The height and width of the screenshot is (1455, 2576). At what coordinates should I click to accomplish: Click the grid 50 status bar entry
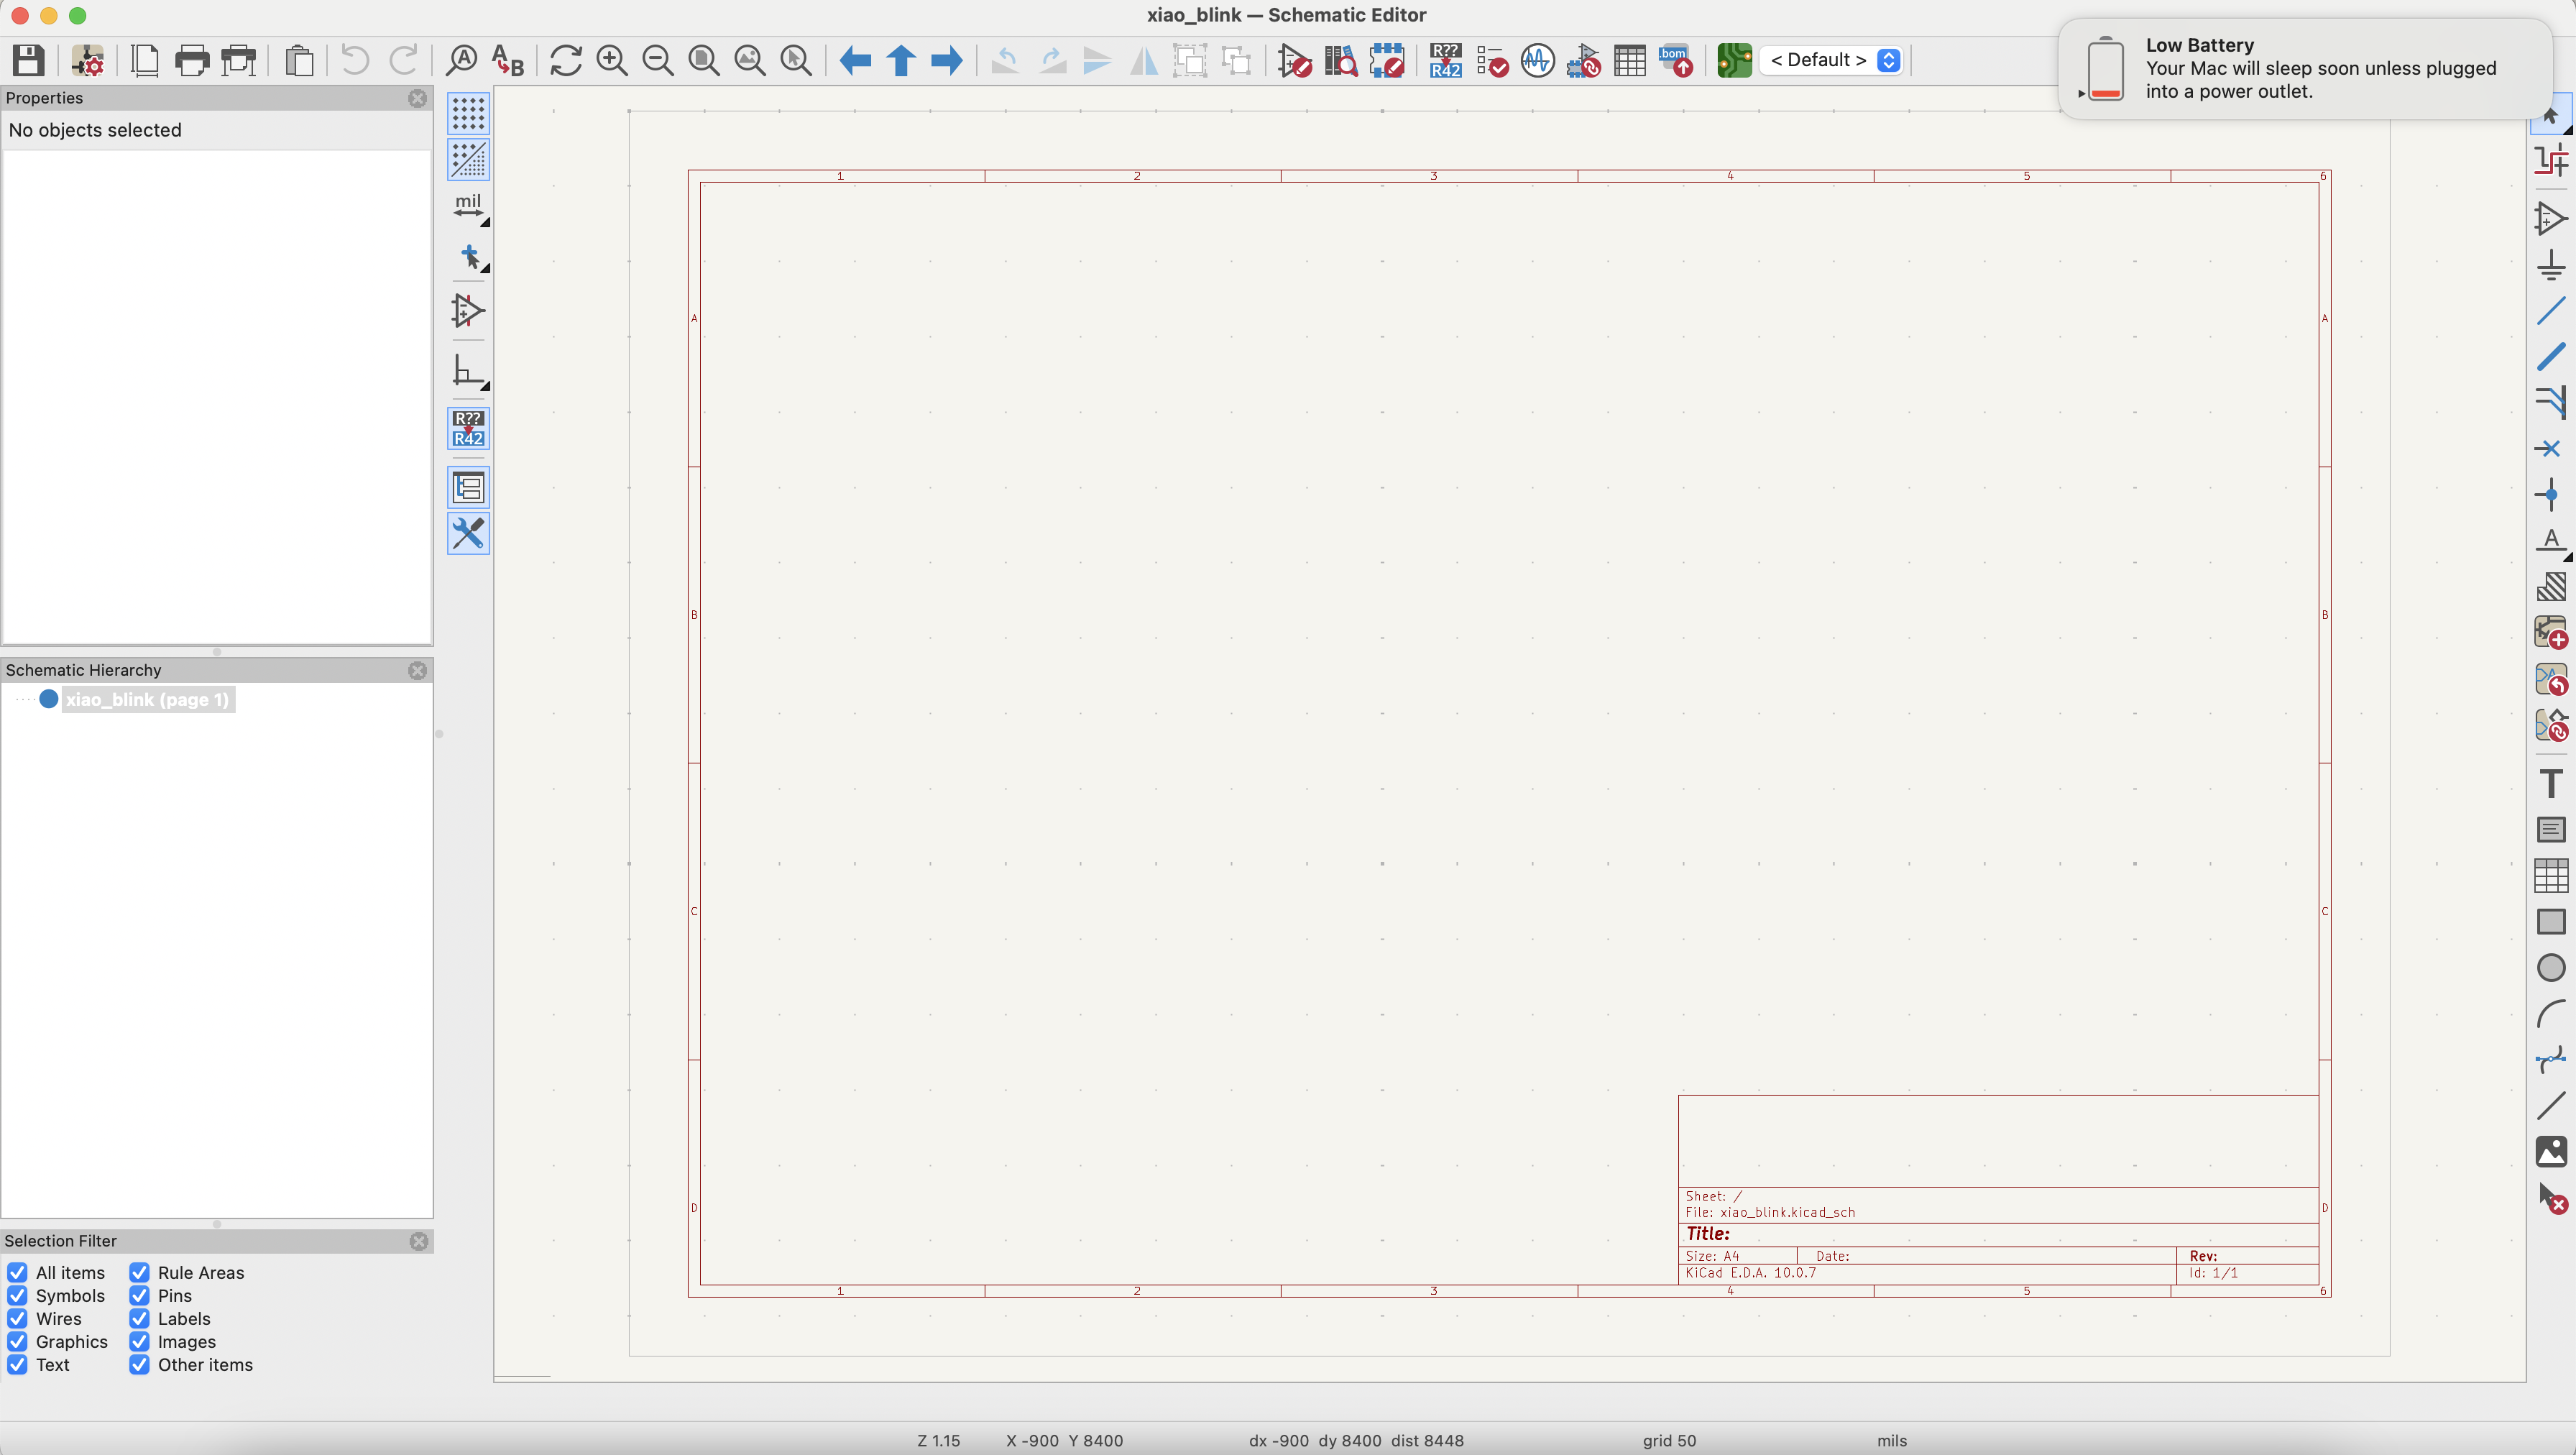[1669, 1440]
